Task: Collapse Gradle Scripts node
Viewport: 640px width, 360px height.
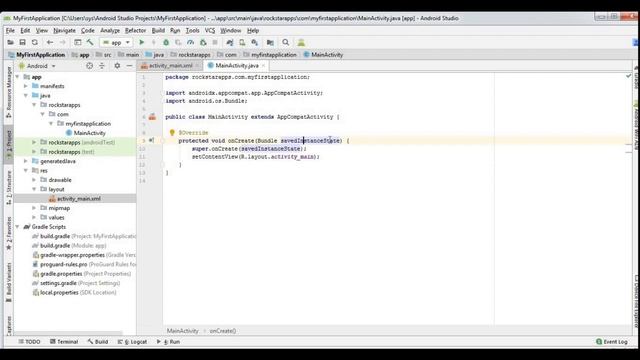Action: pyautogui.click(x=18, y=227)
